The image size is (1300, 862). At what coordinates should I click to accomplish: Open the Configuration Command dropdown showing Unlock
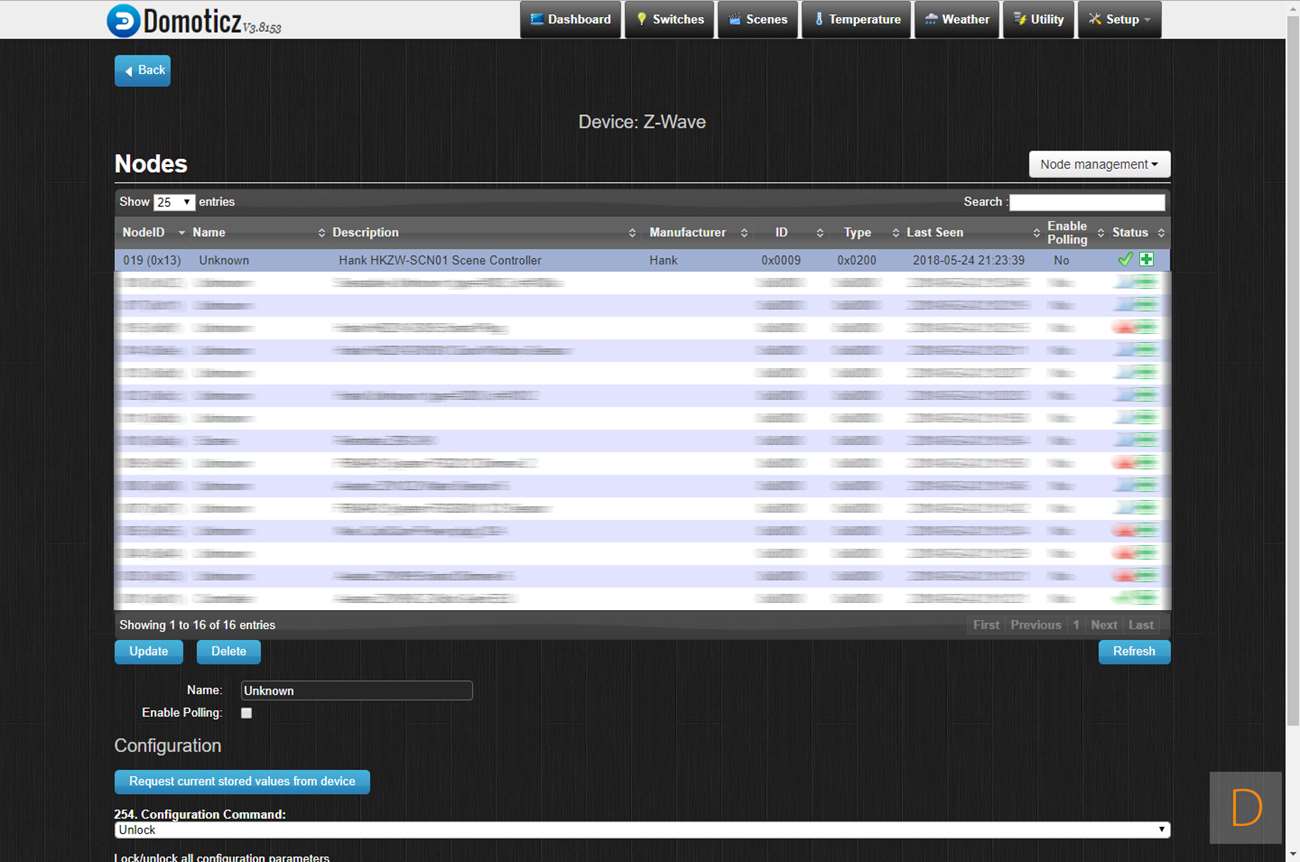(x=642, y=830)
